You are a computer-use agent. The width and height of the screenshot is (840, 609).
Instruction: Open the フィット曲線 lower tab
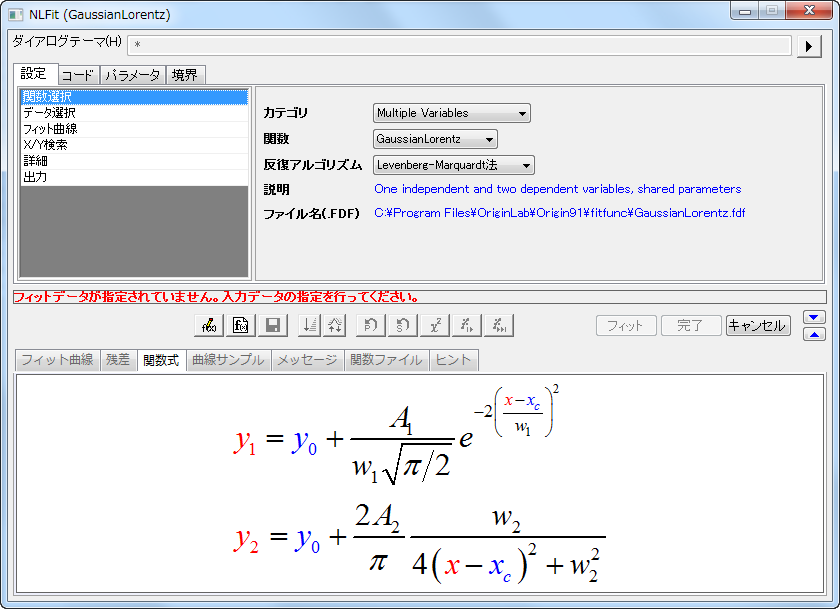pos(57,359)
